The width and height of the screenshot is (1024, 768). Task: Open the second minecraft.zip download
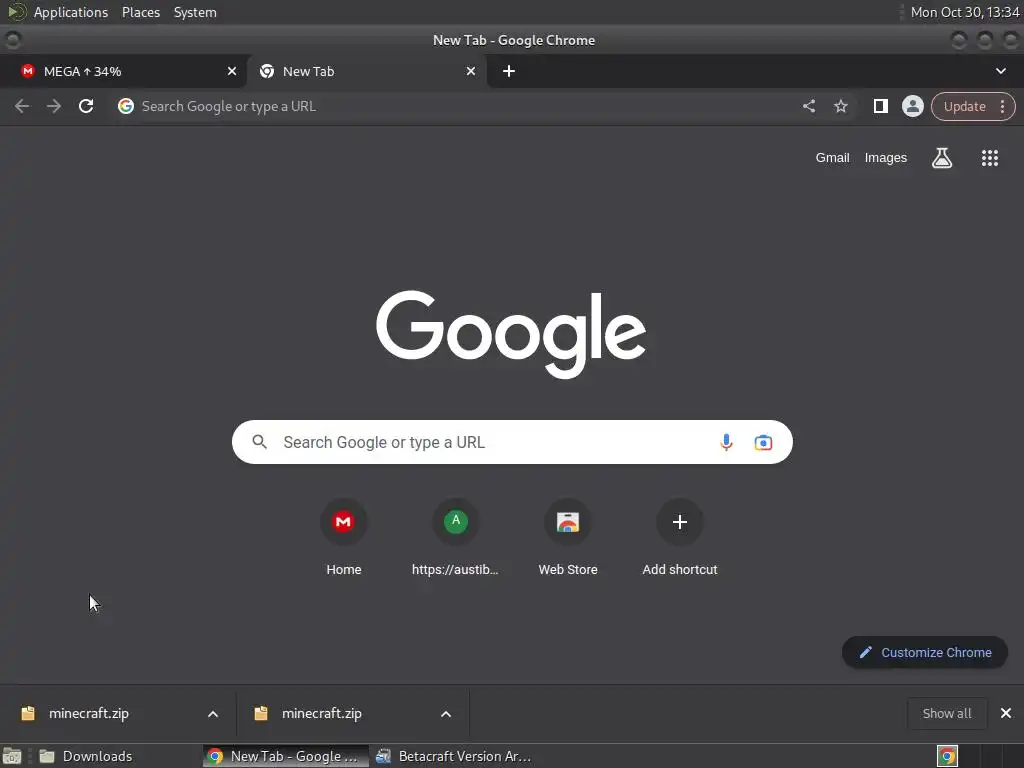[321, 714]
